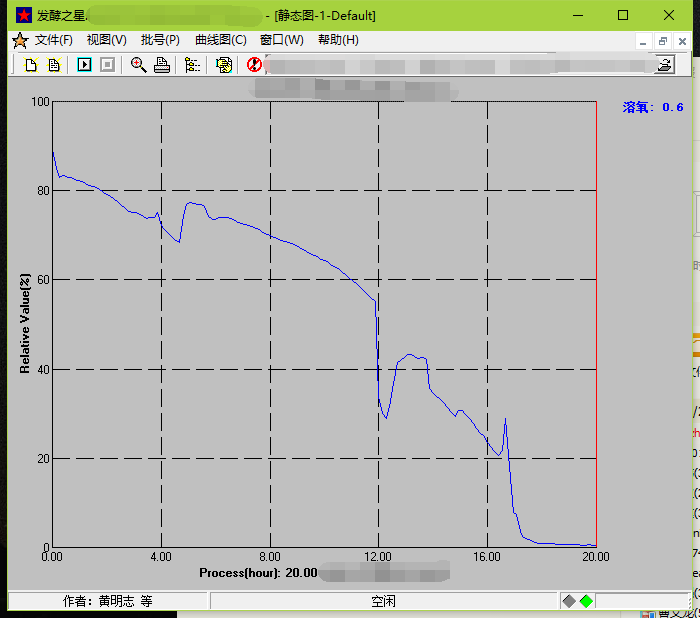Click the print icon in toolbar
Image resolution: width=700 pixels, height=618 pixels.
tap(162, 65)
